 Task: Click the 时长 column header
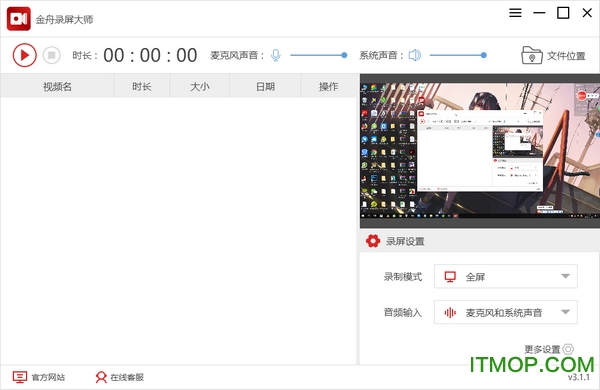tap(142, 87)
